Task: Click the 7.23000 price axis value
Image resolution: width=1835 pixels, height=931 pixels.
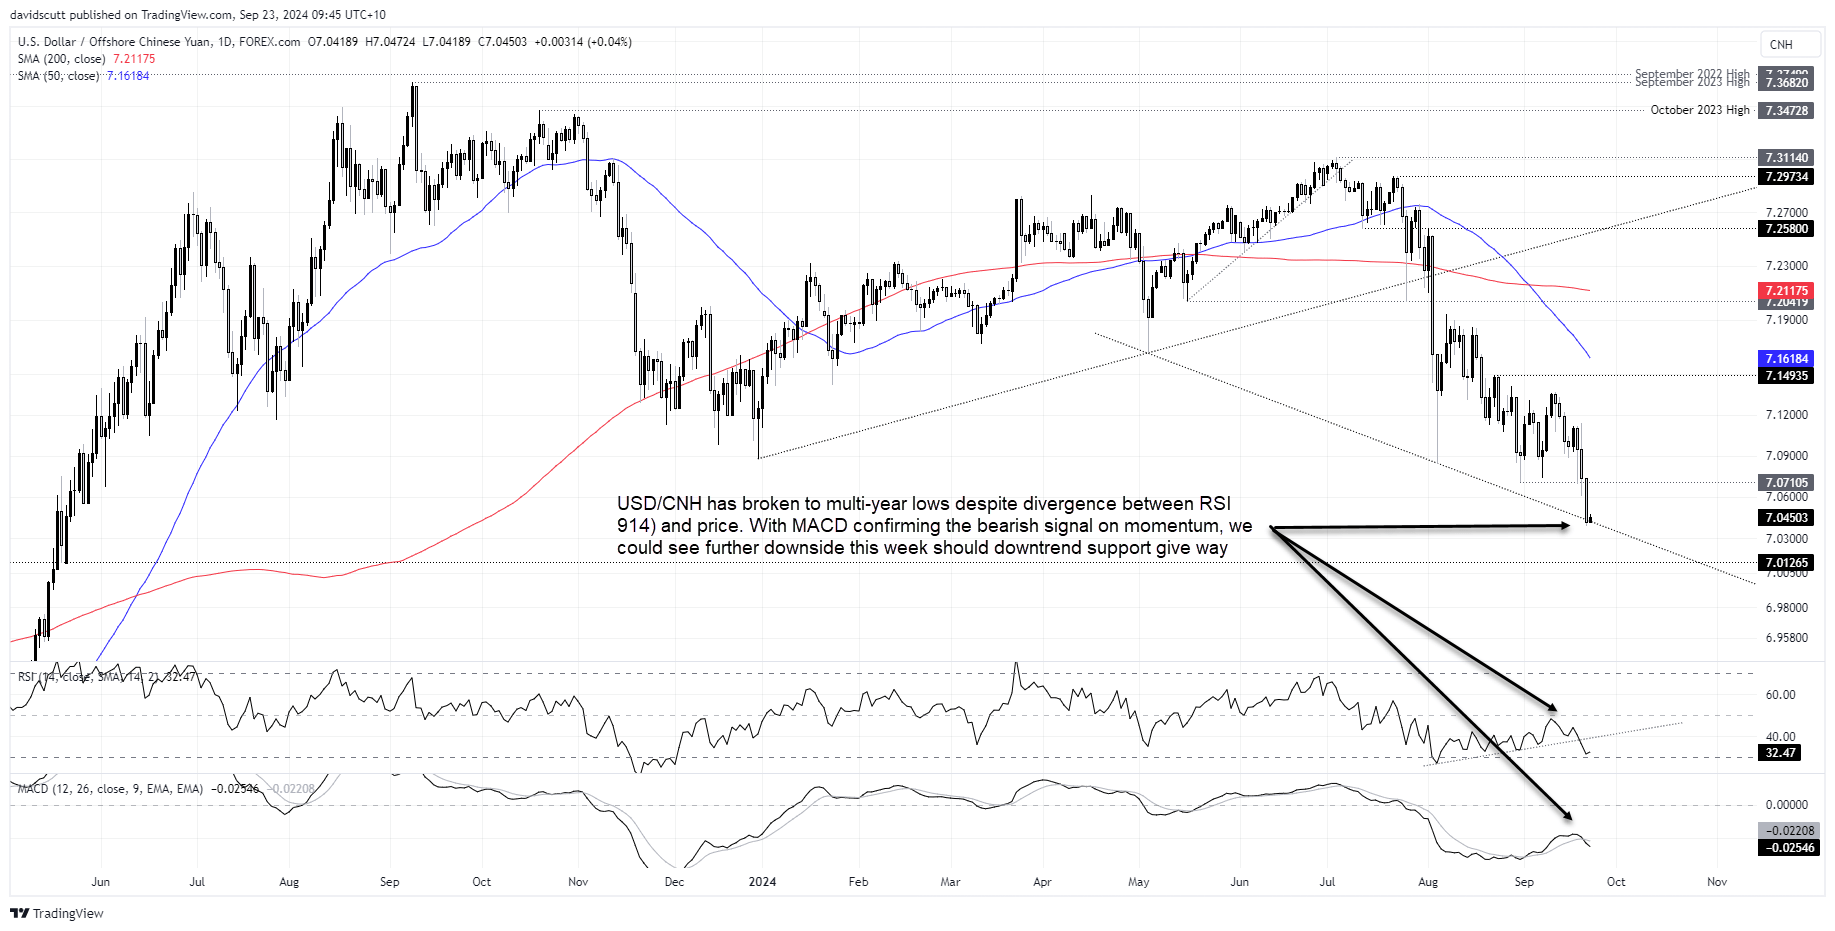Action: pos(1786,266)
